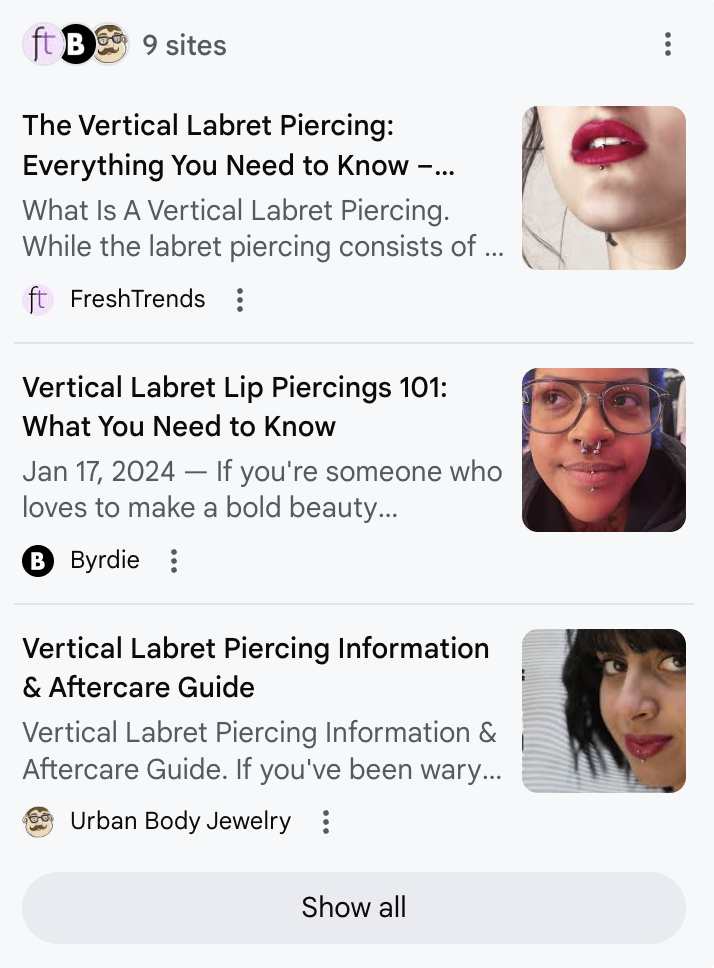Viewport: 714px width, 968px height.
Task: Click the Byrdie source name
Action: pyautogui.click(x=105, y=561)
